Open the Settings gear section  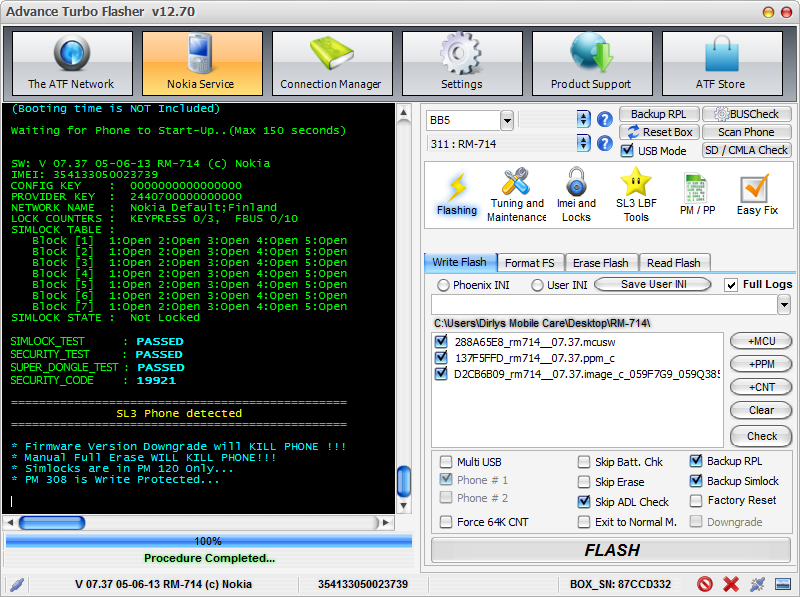point(462,63)
